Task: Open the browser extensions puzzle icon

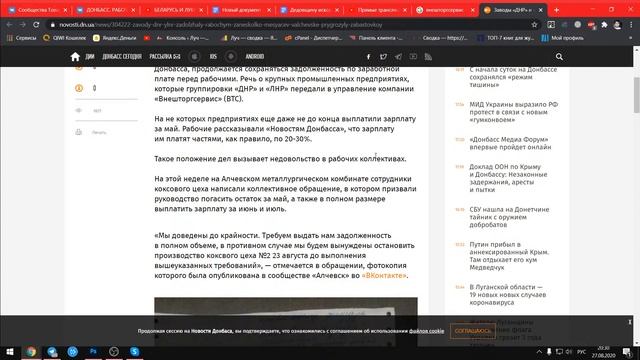Action: tap(604, 25)
